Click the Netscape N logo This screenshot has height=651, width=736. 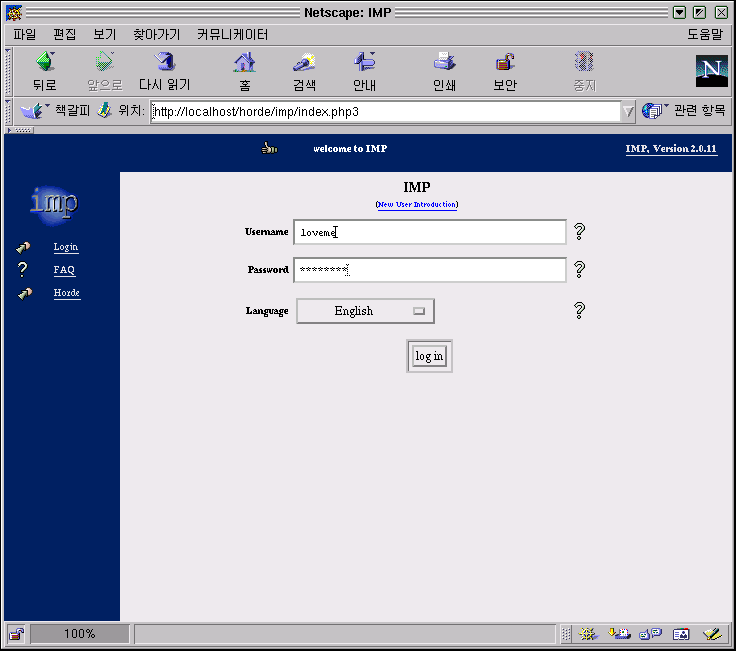(711, 71)
